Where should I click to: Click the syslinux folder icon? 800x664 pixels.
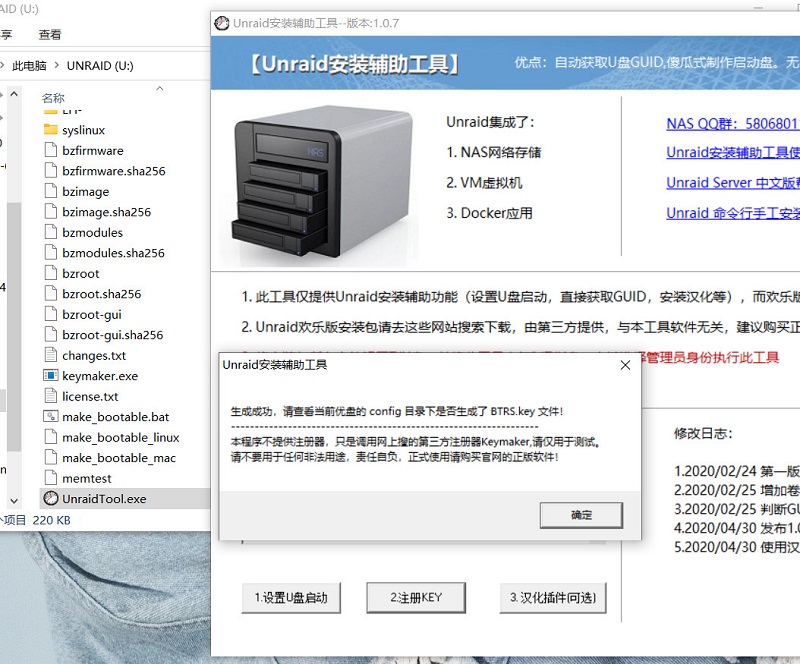pyautogui.click(x=51, y=130)
